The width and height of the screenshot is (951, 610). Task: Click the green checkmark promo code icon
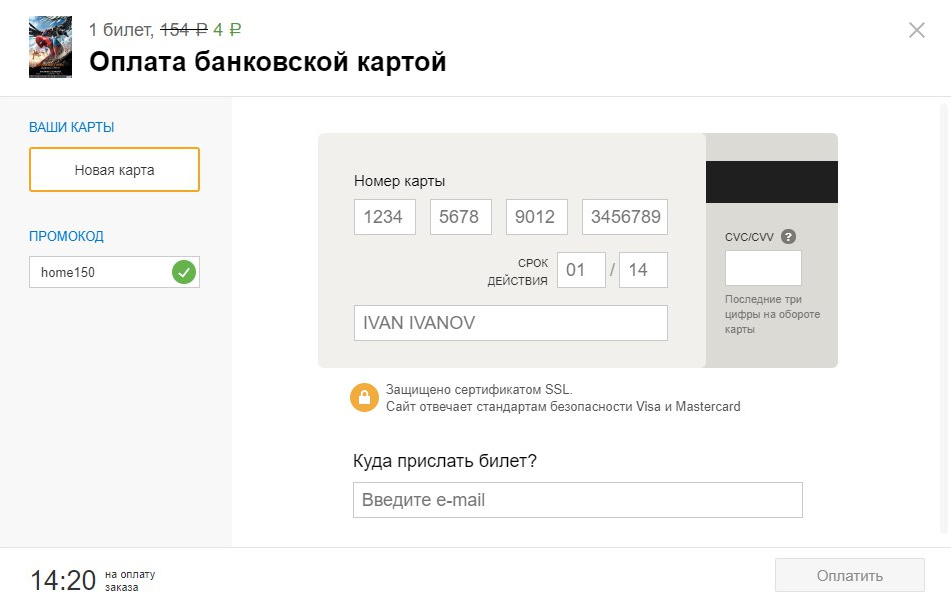click(184, 272)
